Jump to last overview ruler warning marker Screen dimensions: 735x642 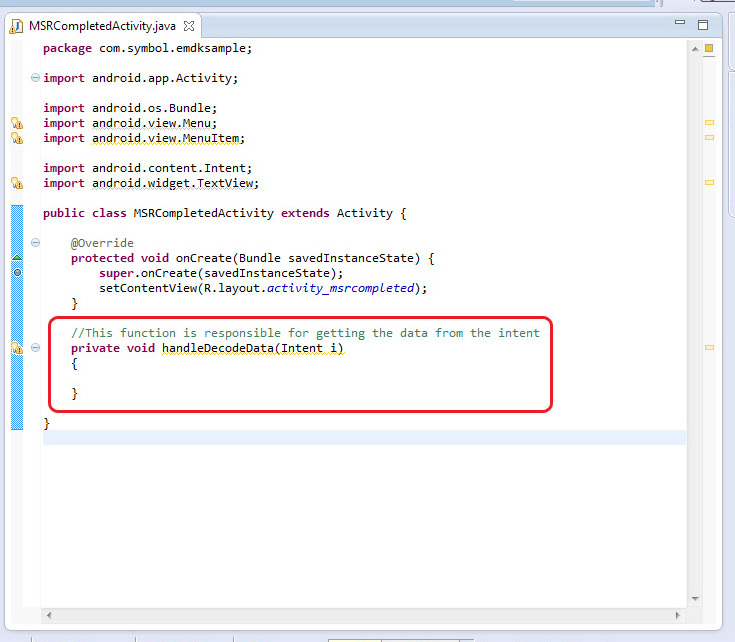[x=709, y=348]
